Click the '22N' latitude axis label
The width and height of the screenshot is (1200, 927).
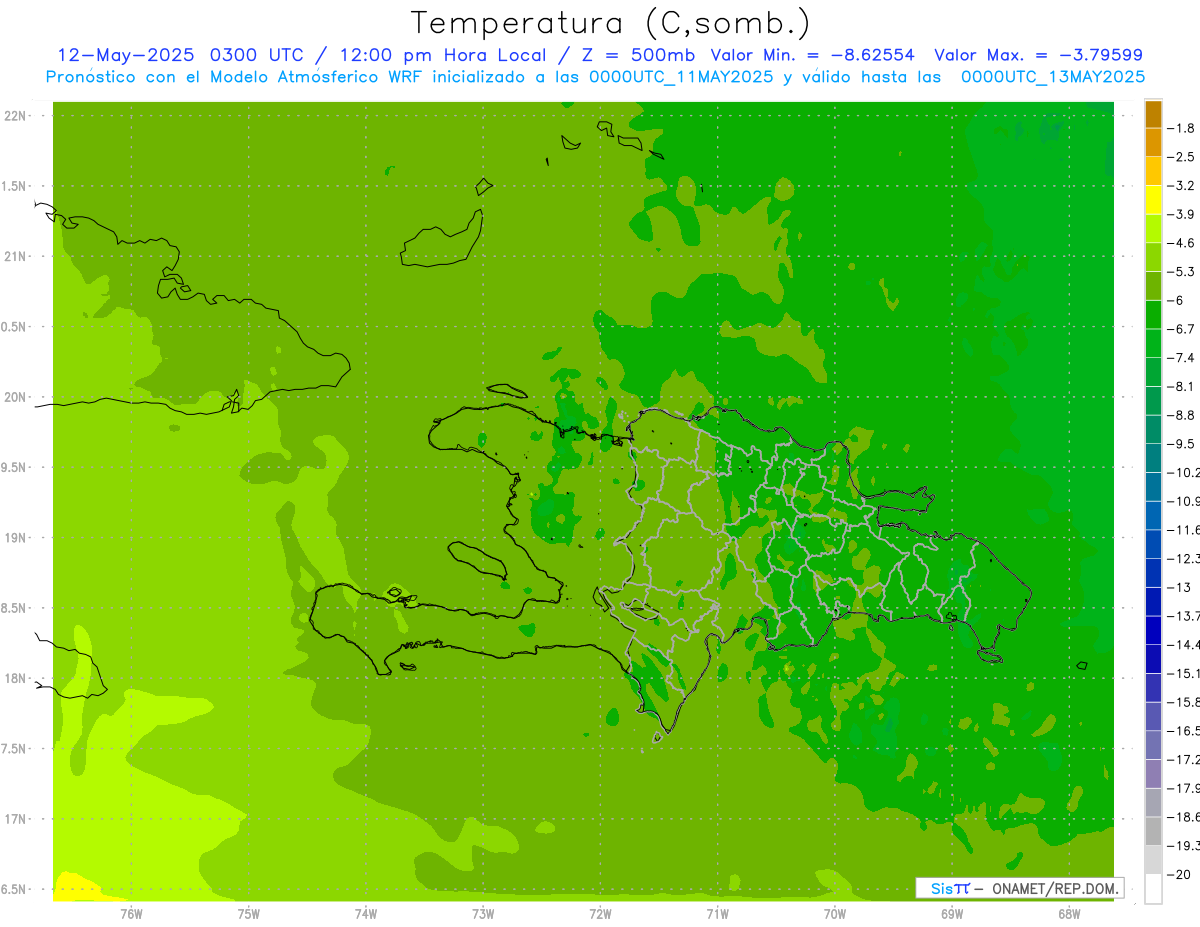coord(17,116)
